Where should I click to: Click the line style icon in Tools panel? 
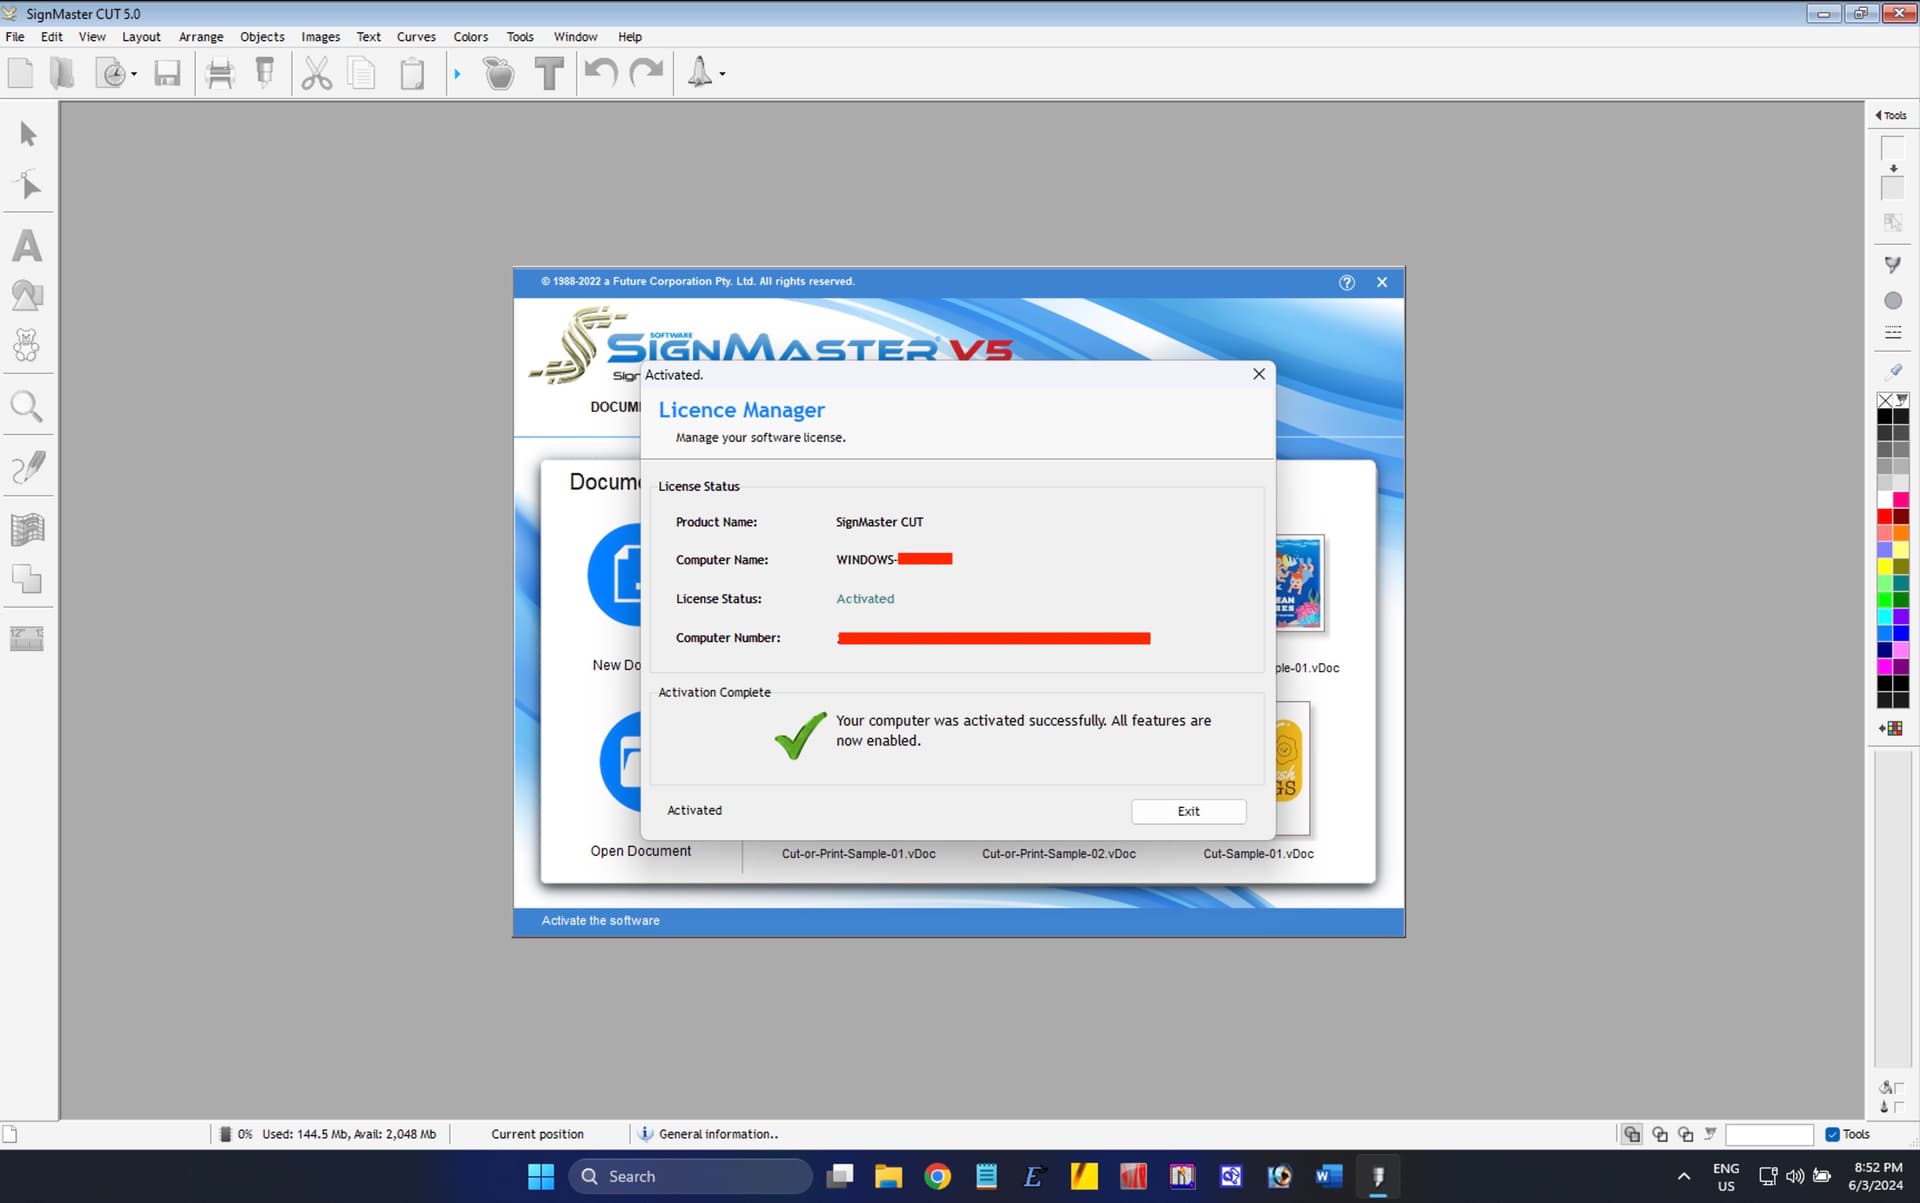tap(1893, 332)
